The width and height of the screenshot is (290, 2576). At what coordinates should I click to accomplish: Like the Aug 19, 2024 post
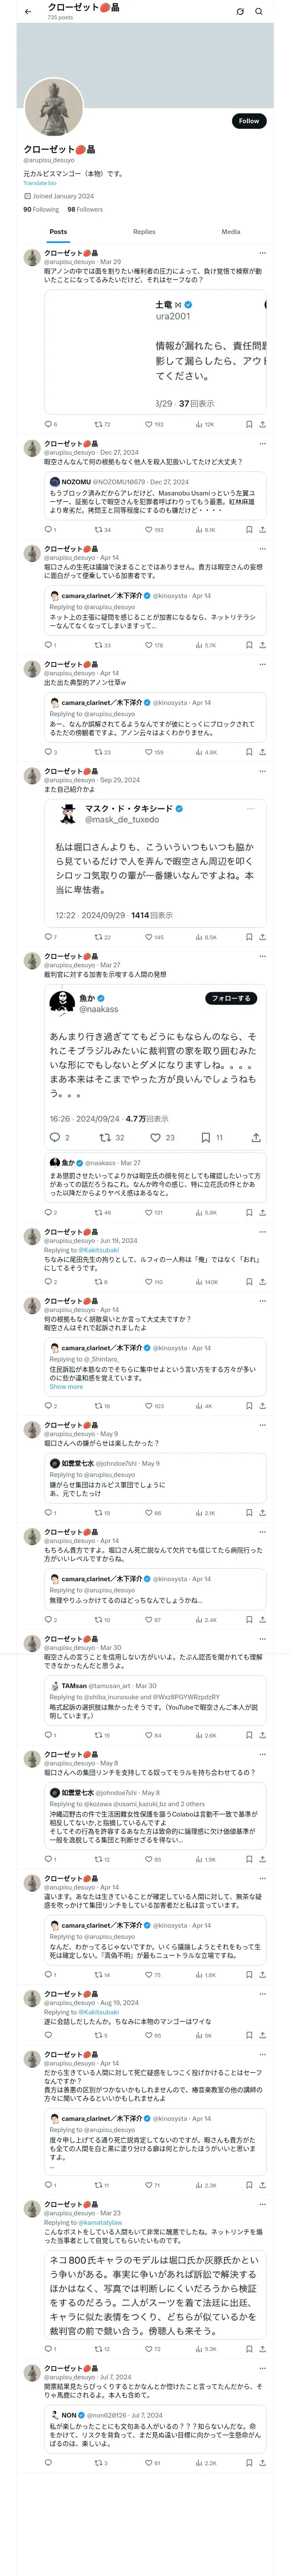[148, 2035]
